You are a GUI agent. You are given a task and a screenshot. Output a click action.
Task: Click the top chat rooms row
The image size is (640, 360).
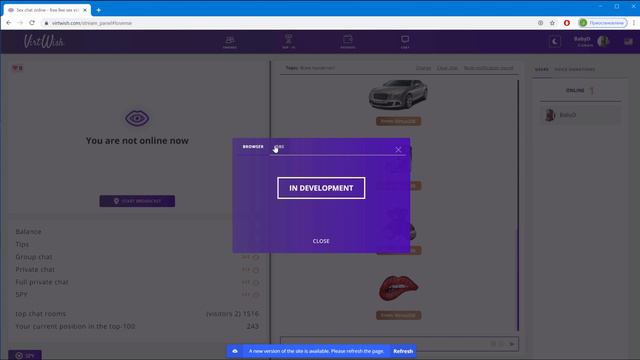(137, 314)
